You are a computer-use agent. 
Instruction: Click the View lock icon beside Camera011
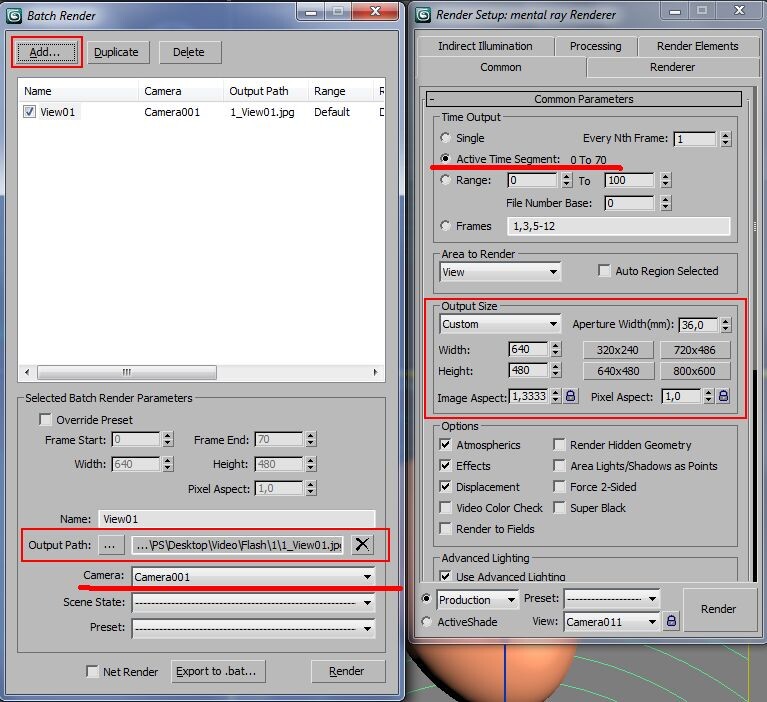[x=672, y=621]
